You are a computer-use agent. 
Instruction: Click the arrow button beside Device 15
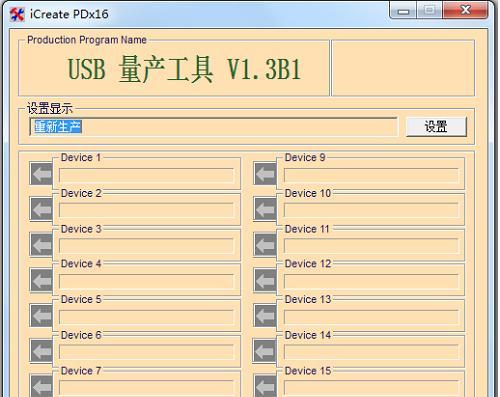pos(265,386)
